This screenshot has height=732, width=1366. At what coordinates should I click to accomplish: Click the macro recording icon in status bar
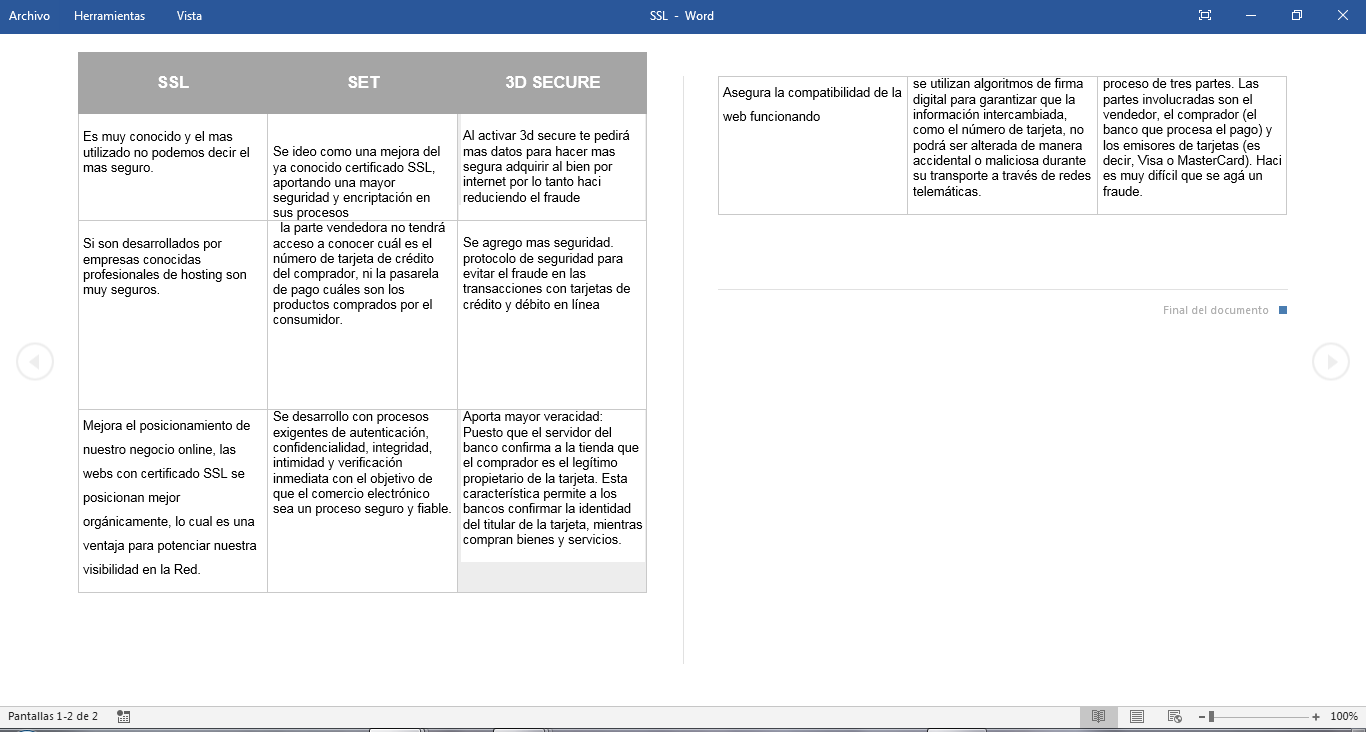pos(124,716)
